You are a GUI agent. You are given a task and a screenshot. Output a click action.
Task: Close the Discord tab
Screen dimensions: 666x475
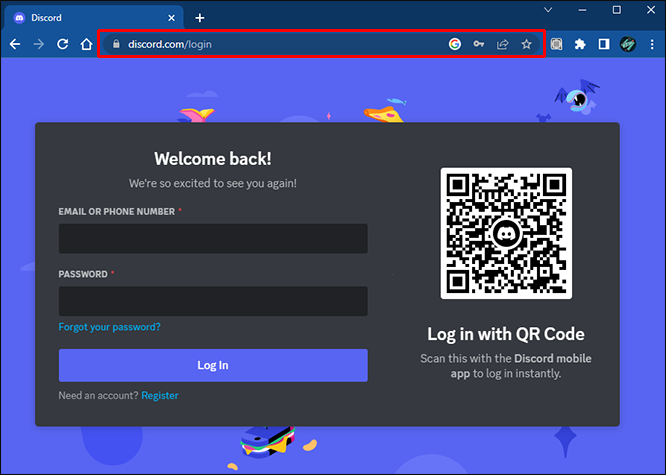tap(171, 18)
